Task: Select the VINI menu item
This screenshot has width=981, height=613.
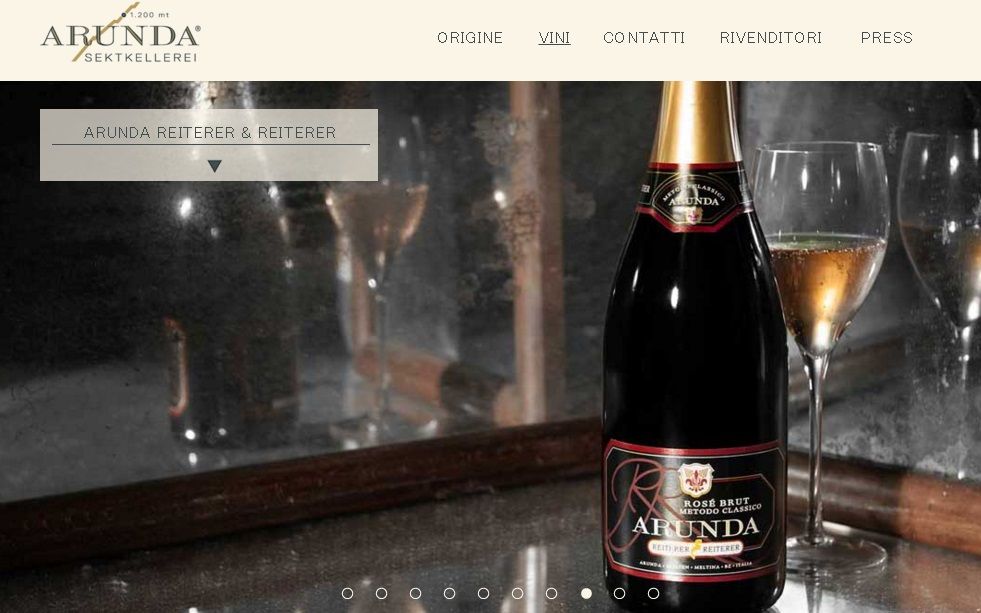Action: pyautogui.click(x=554, y=38)
